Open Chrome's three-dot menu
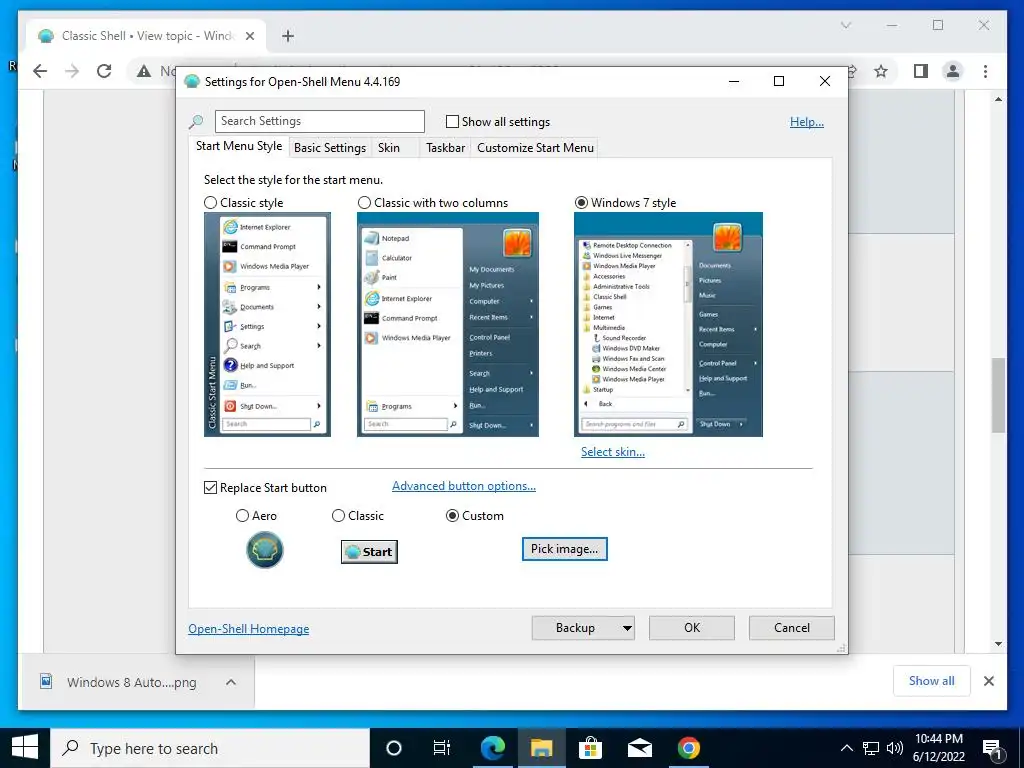The height and width of the screenshot is (768, 1024). 985,71
